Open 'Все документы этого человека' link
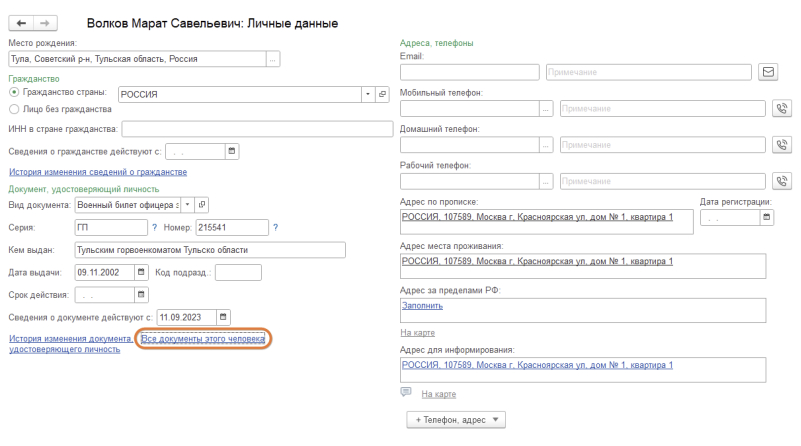Screen dimensions: 801x446 [x=203, y=340]
